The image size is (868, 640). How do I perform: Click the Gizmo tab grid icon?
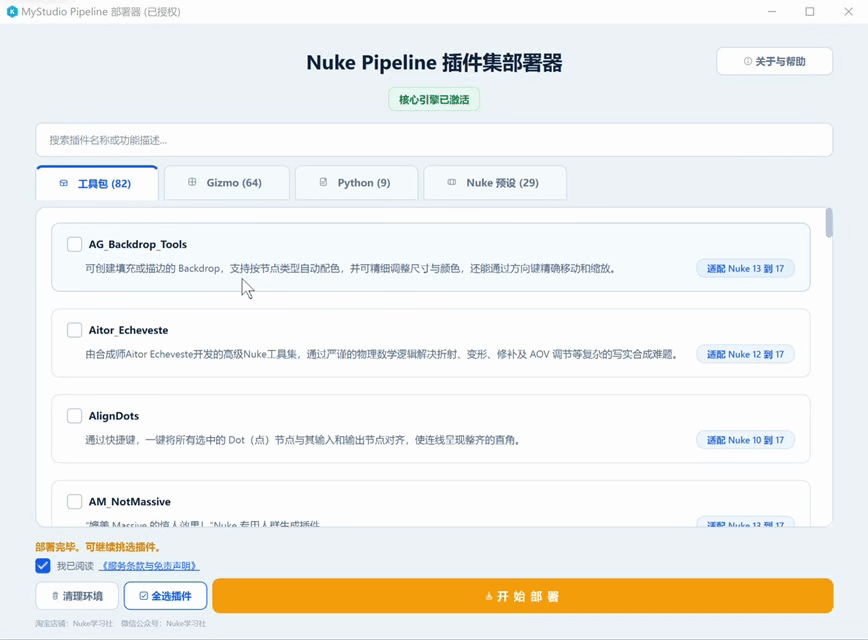coord(192,182)
